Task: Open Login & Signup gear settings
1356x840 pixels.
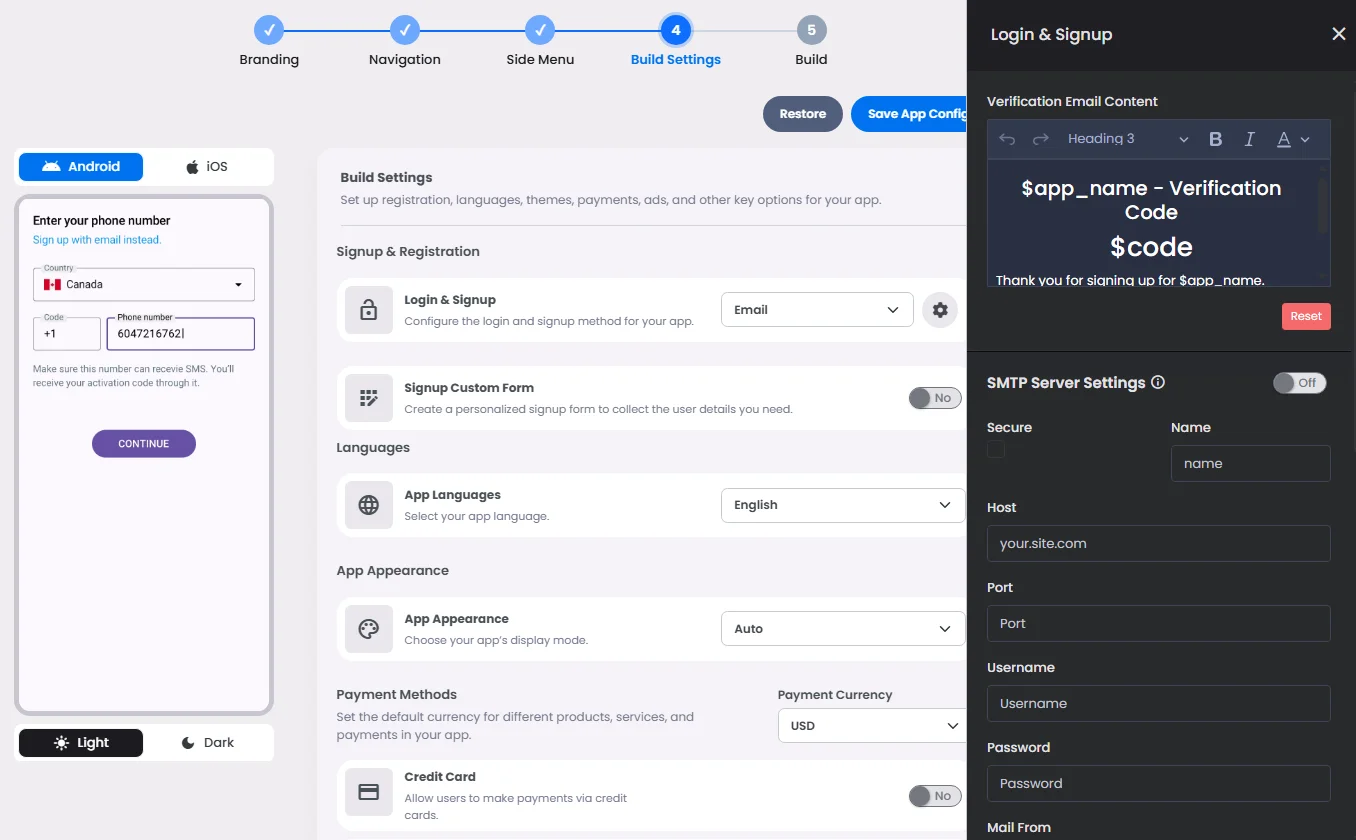Action: 939,310
